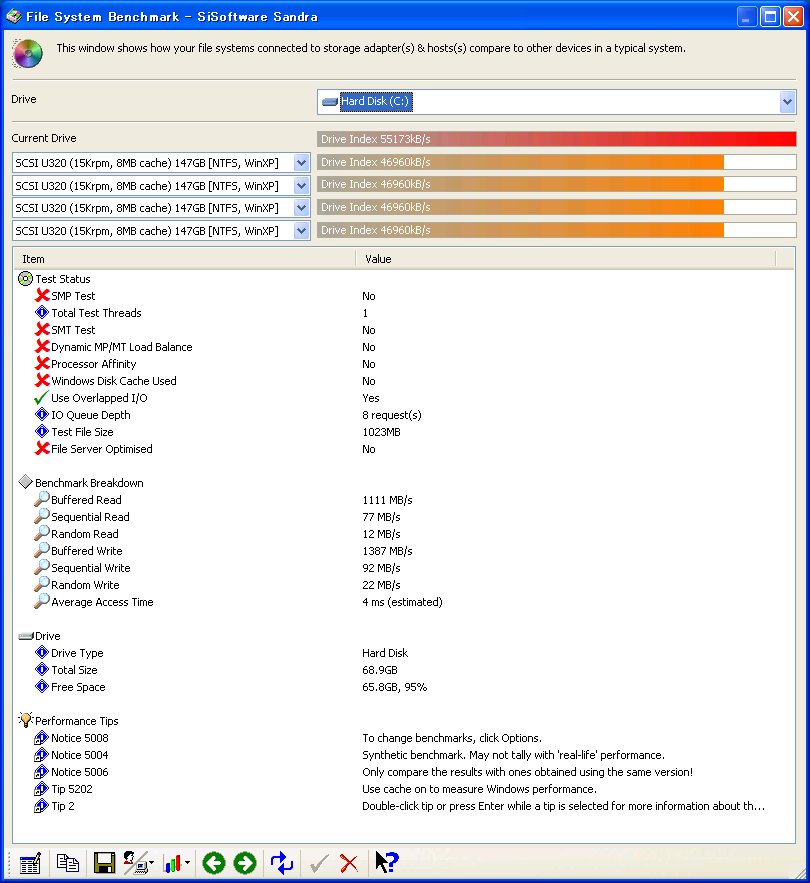Open the Drive selection dropdown arrow
Image resolution: width=810 pixels, height=883 pixels.
point(787,102)
